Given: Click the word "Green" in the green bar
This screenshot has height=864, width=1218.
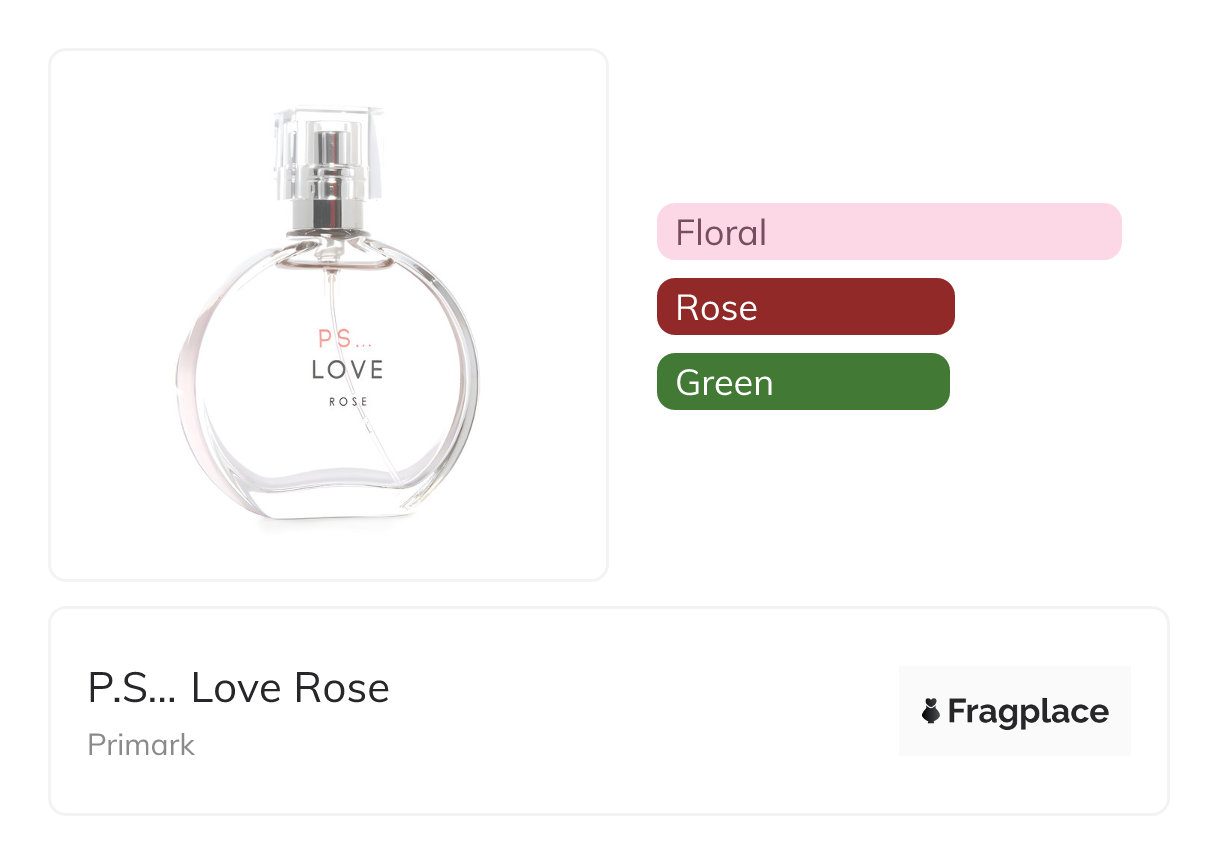Looking at the screenshot, I should pos(724,382).
